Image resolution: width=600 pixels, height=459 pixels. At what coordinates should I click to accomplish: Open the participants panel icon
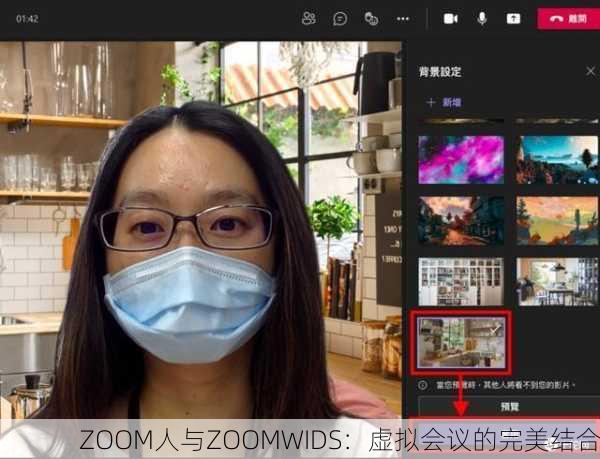[x=309, y=18]
